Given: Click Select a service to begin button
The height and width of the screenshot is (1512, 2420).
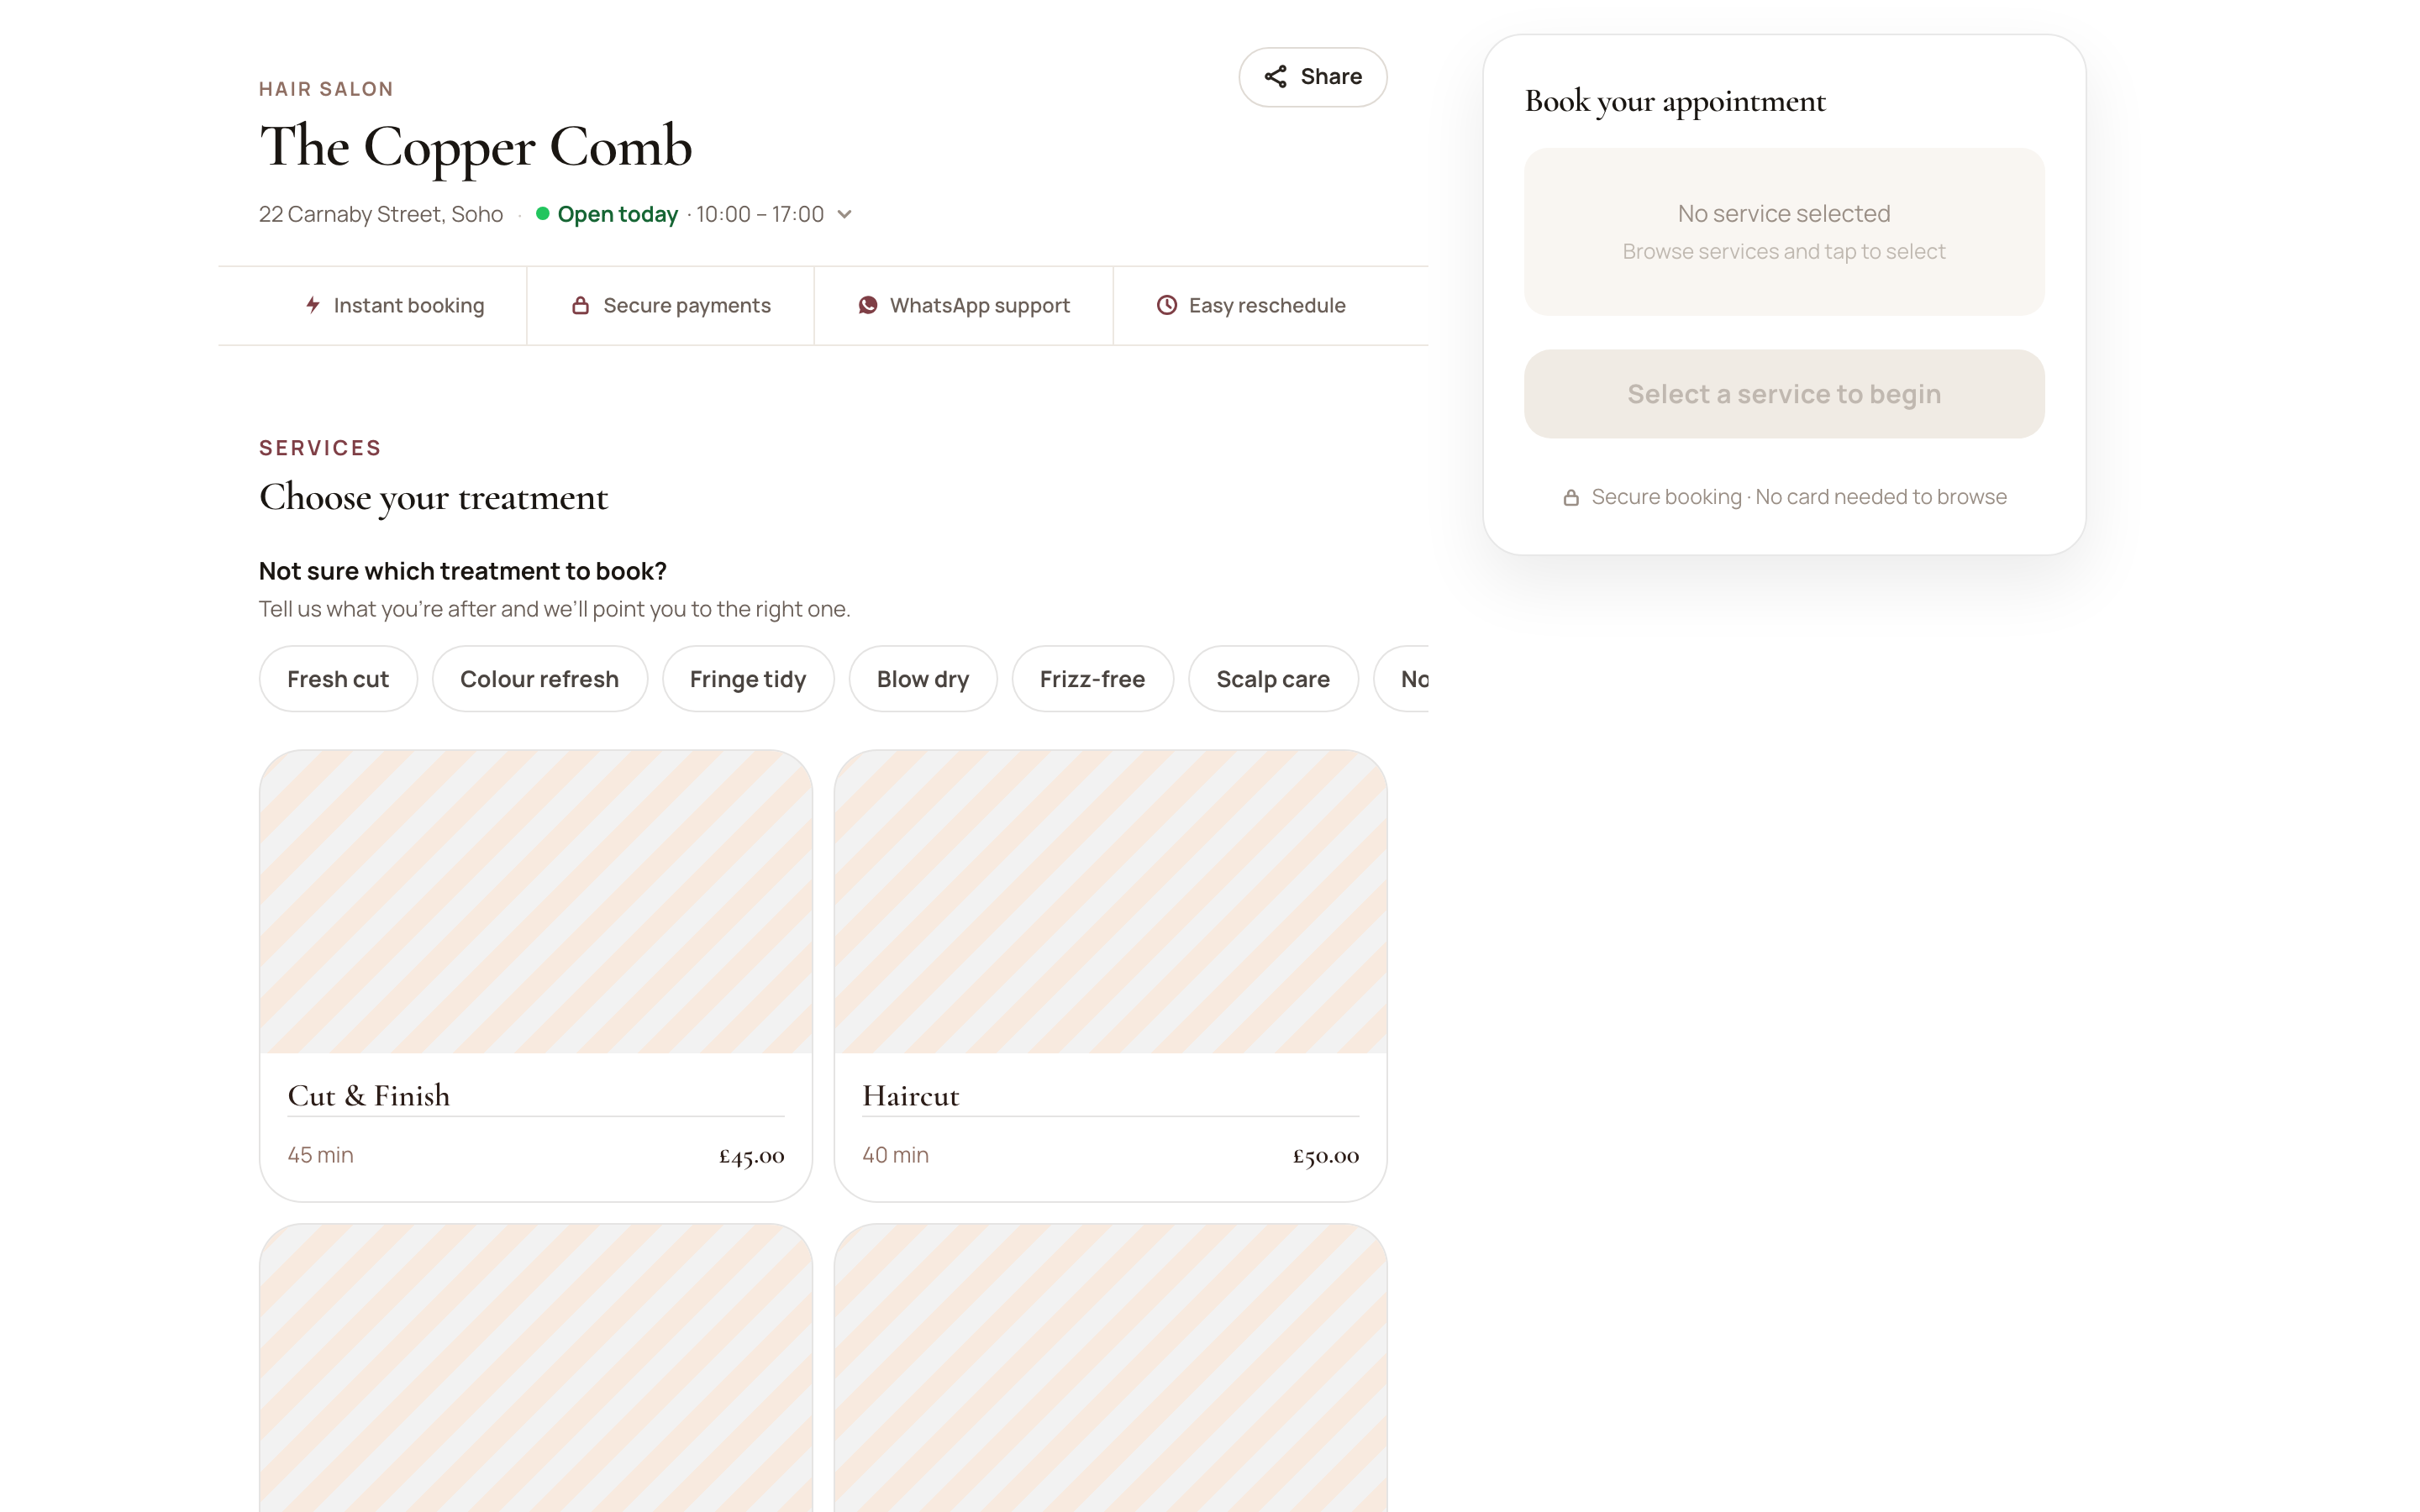Looking at the screenshot, I should point(1784,394).
